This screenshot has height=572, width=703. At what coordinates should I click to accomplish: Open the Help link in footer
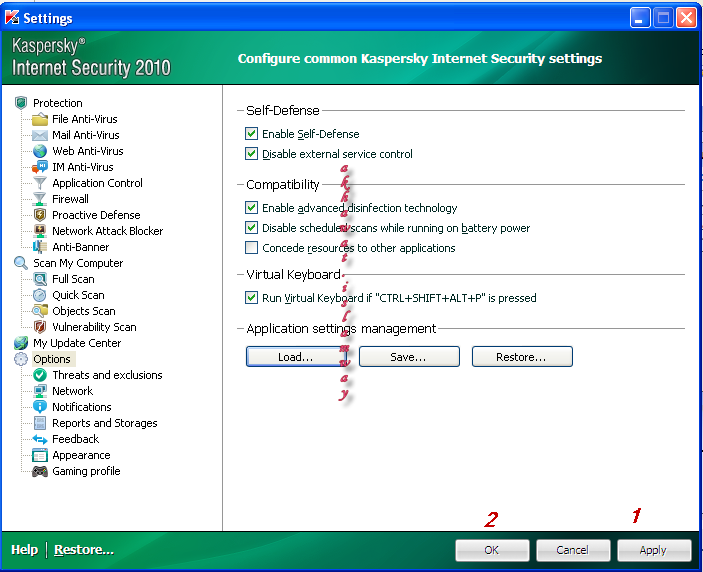click(24, 550)
